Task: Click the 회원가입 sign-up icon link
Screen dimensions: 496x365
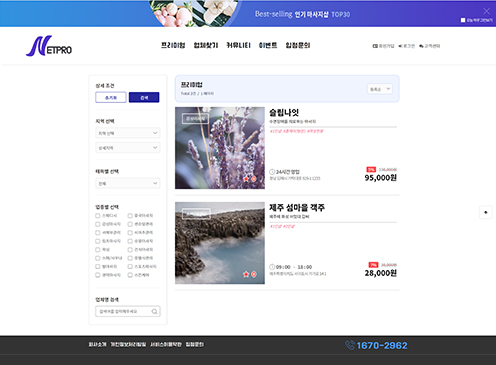Action: (x=383, y=46)
